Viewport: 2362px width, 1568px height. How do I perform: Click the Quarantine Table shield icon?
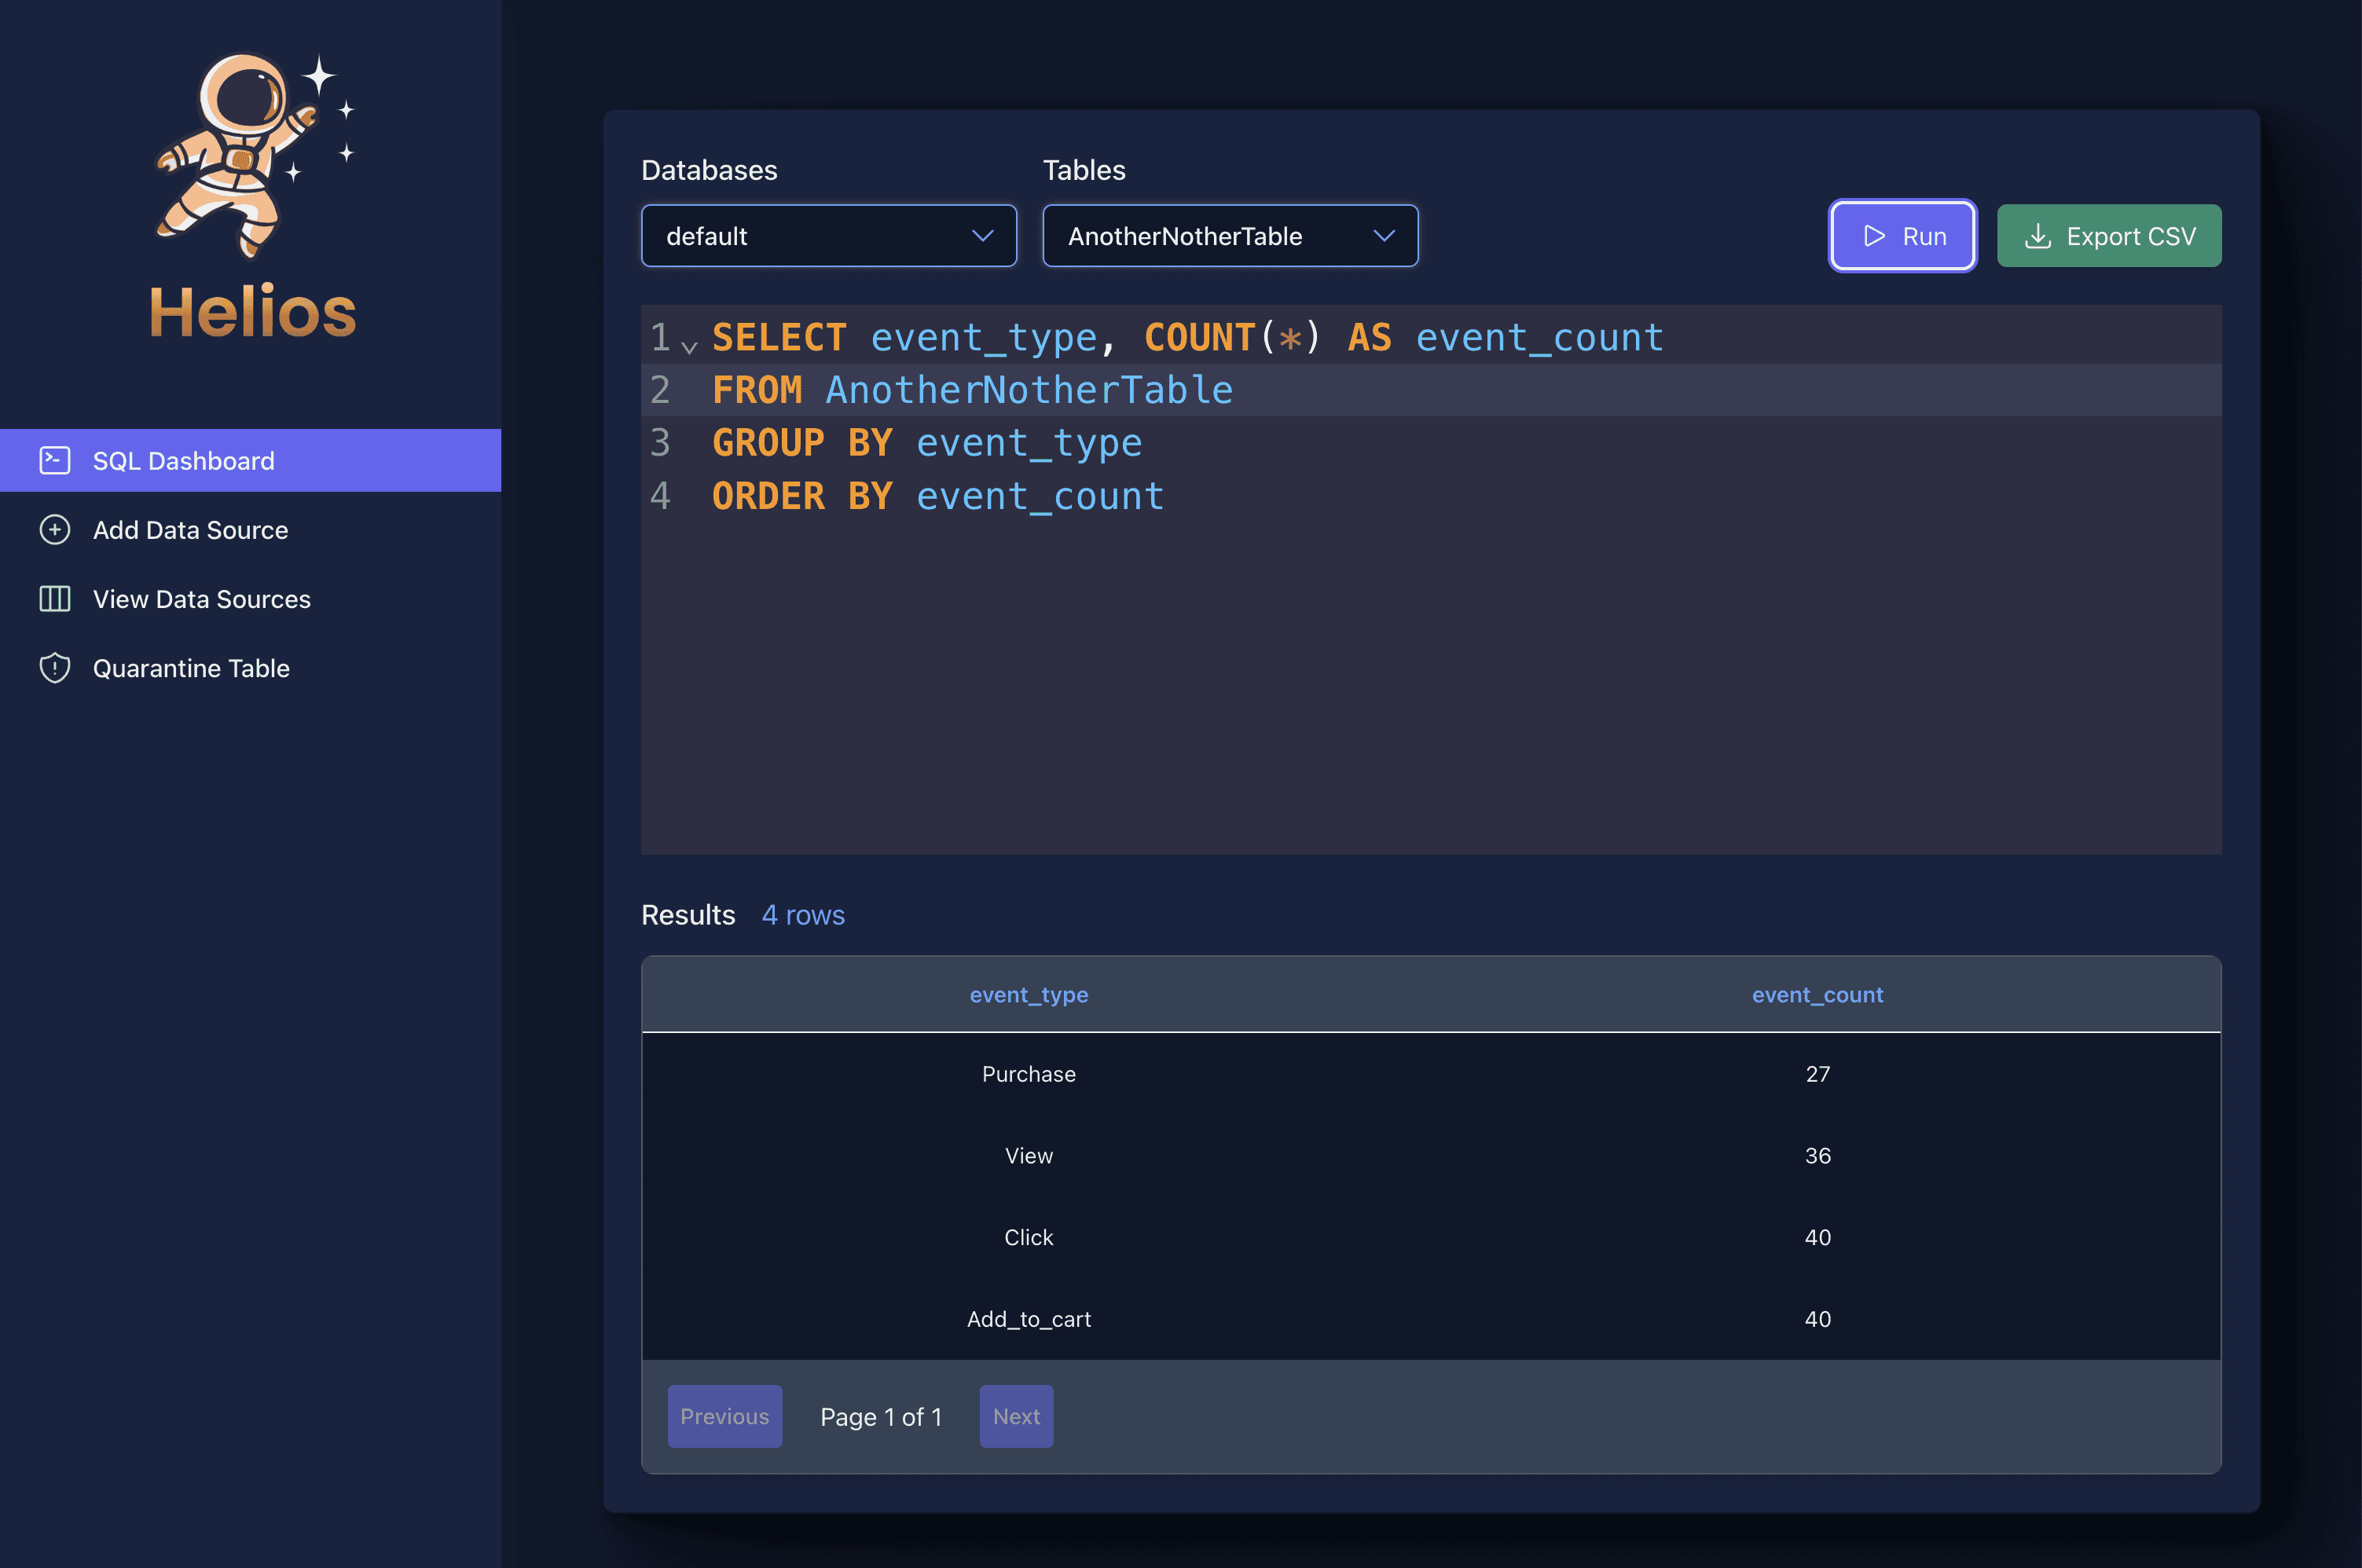coord(55,667)
